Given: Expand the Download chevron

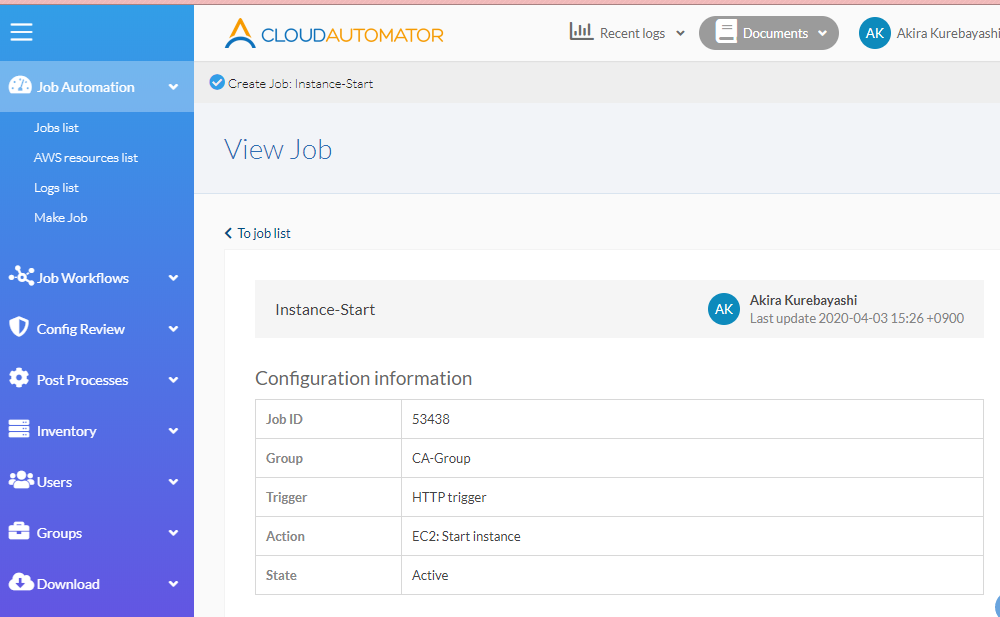Looking at the screenshot, I should pos(173,584).
